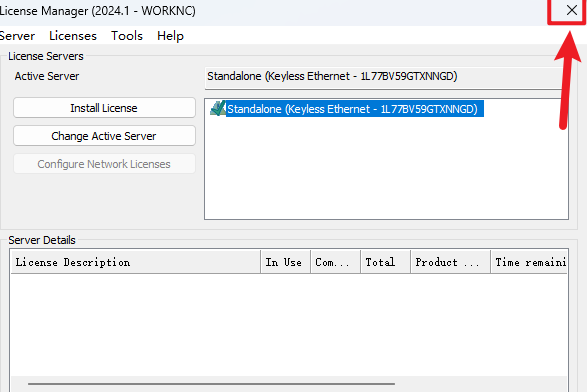Open the Tools menu
This screenshot has width=587, height=392.
(127, 36)
